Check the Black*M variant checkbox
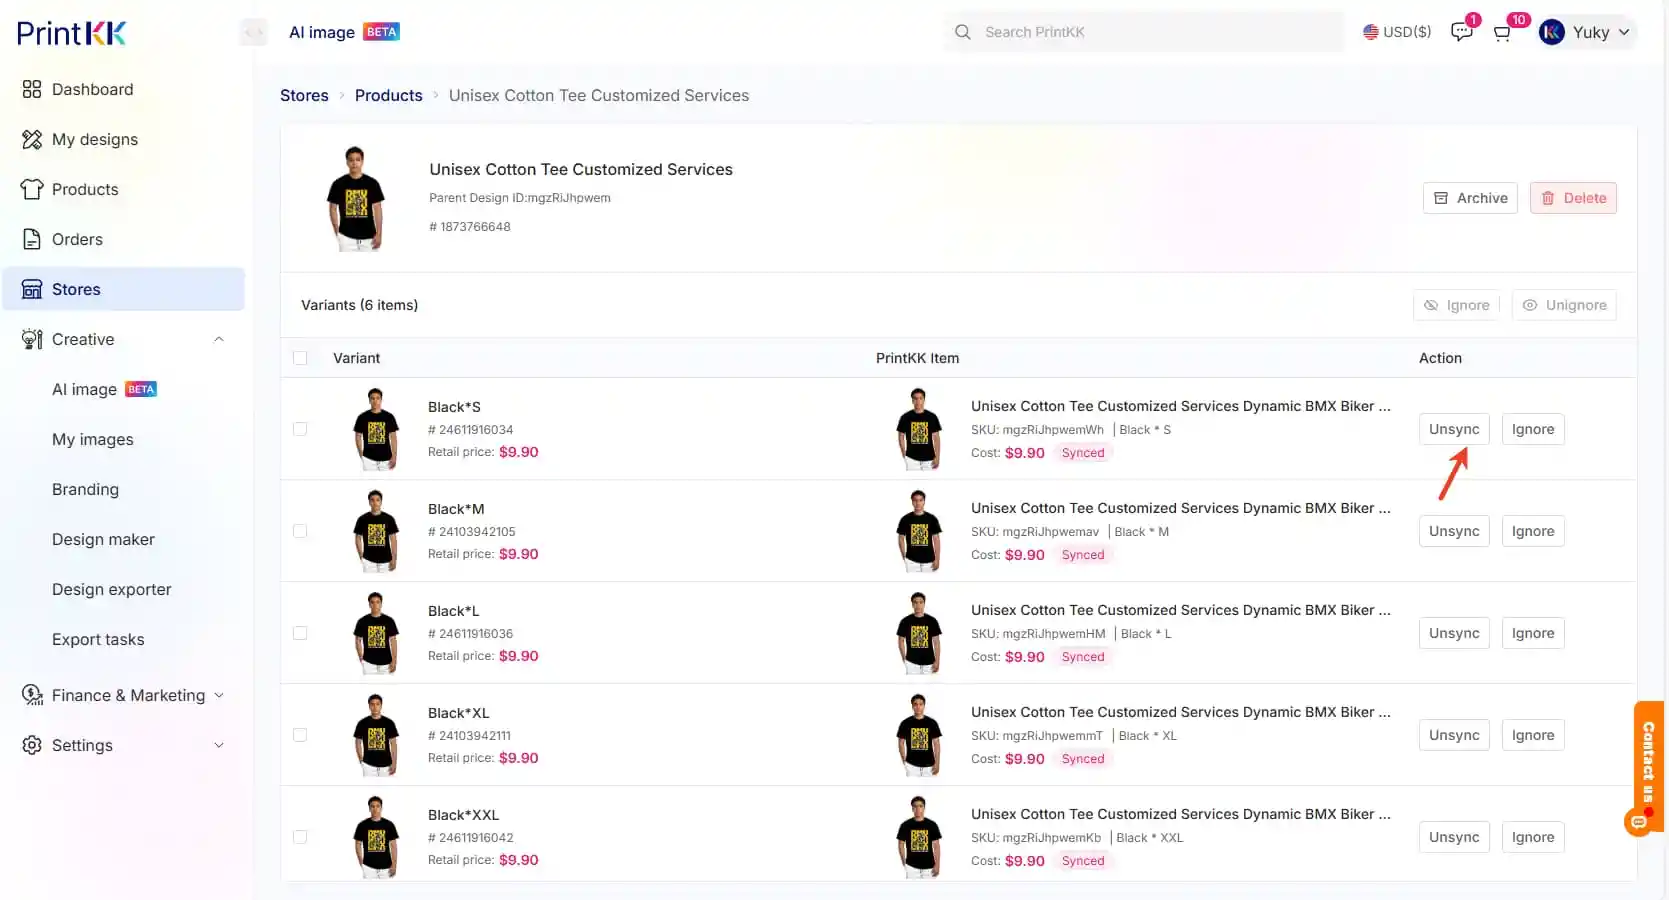 click(x=300, y=531)
